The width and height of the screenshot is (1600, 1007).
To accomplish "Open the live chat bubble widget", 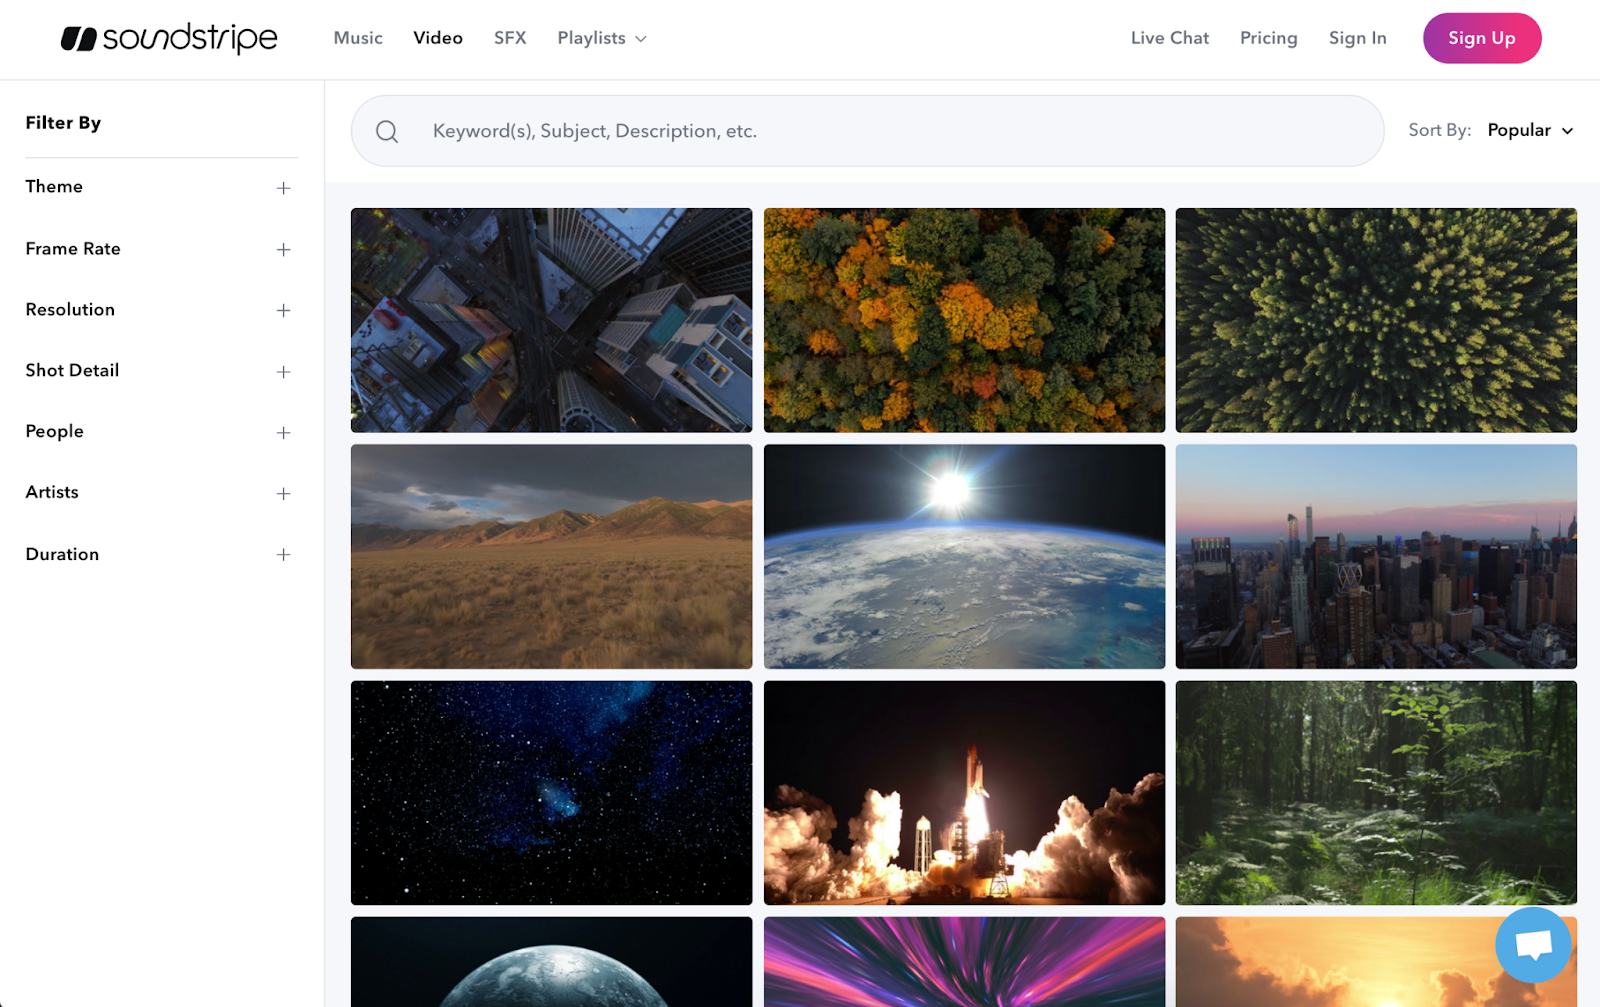I will (1533, 944).
